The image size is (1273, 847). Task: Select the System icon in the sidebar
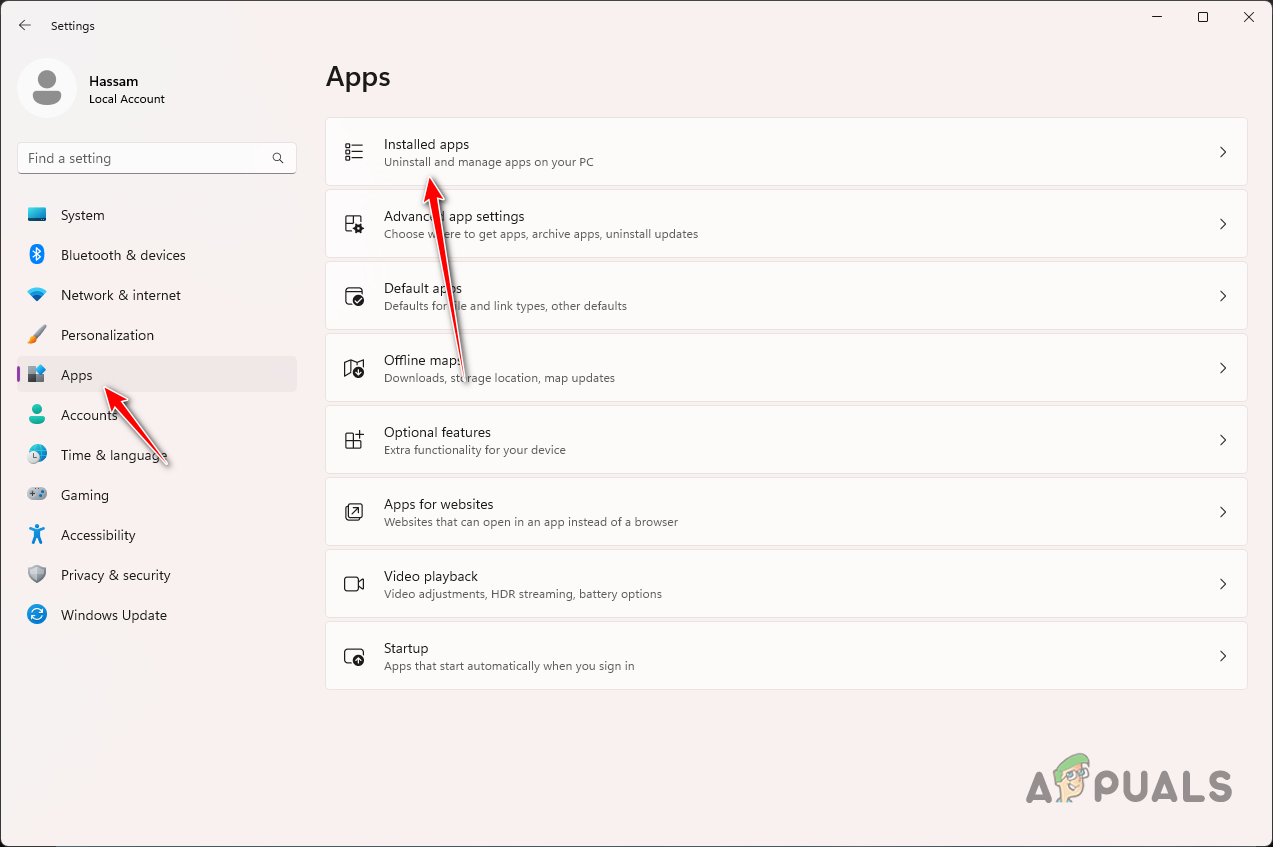click(x=36, y=215)
